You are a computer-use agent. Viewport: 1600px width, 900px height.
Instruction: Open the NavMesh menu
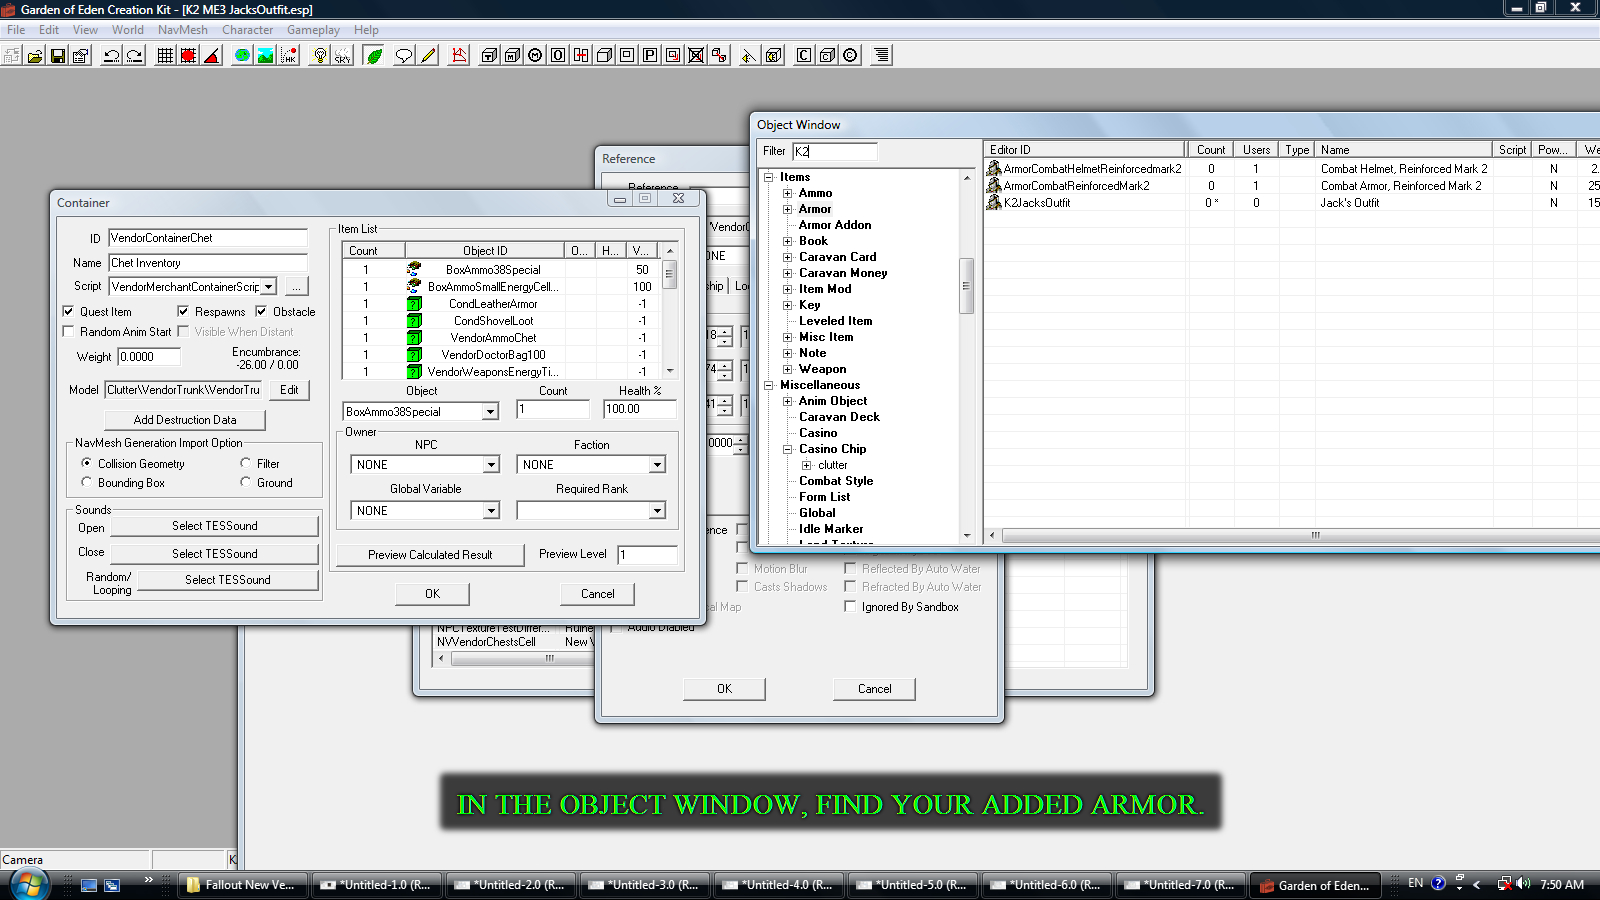click(182, 30)
